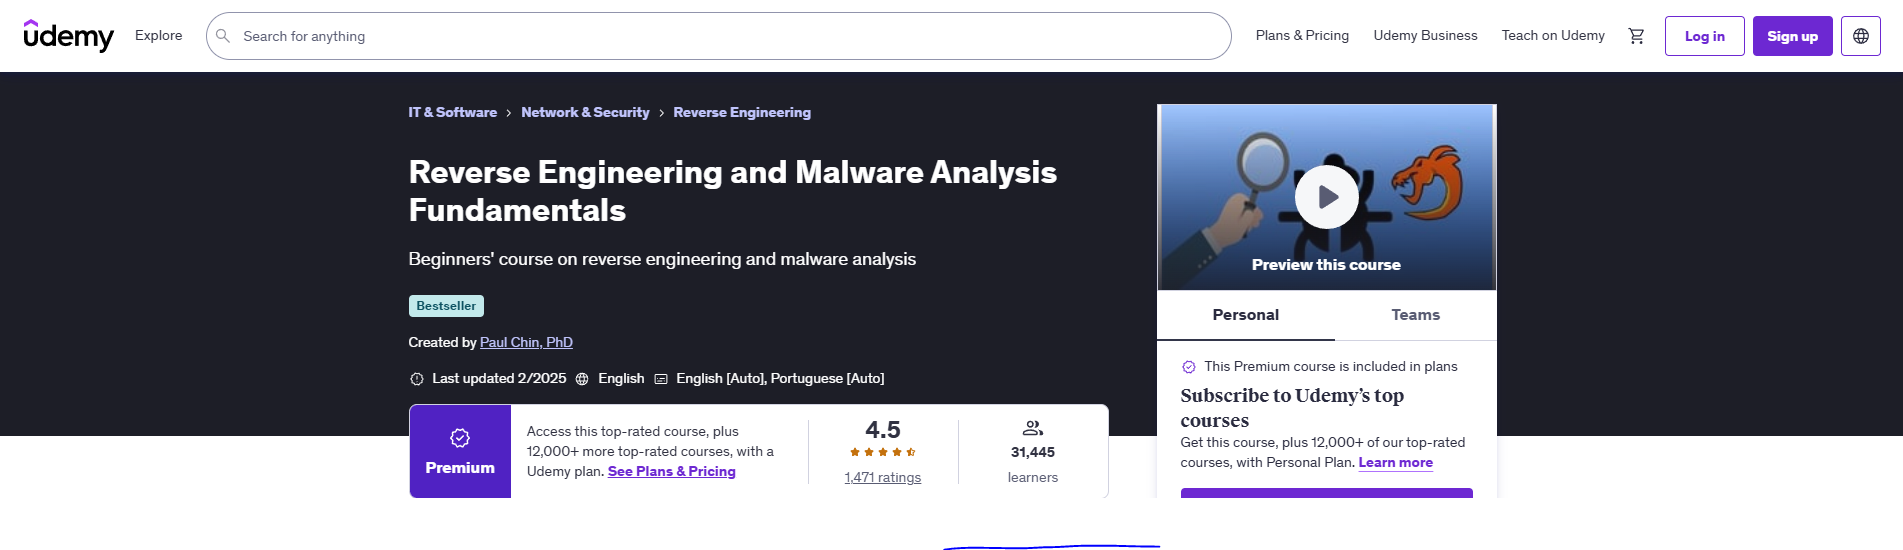The height and width of the screenshot is (550, 1903).
Task: Open Plans & Pricing
Action: click(x=1302, y=35)
